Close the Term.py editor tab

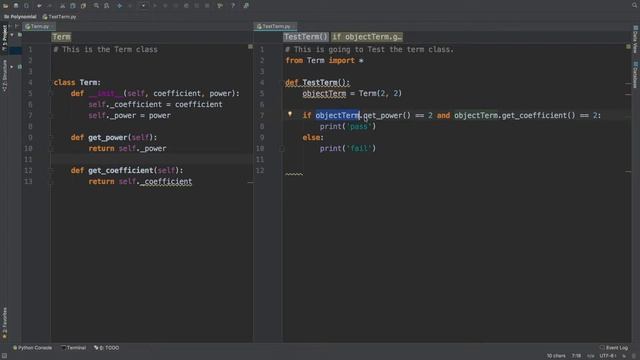click(53, 27)
